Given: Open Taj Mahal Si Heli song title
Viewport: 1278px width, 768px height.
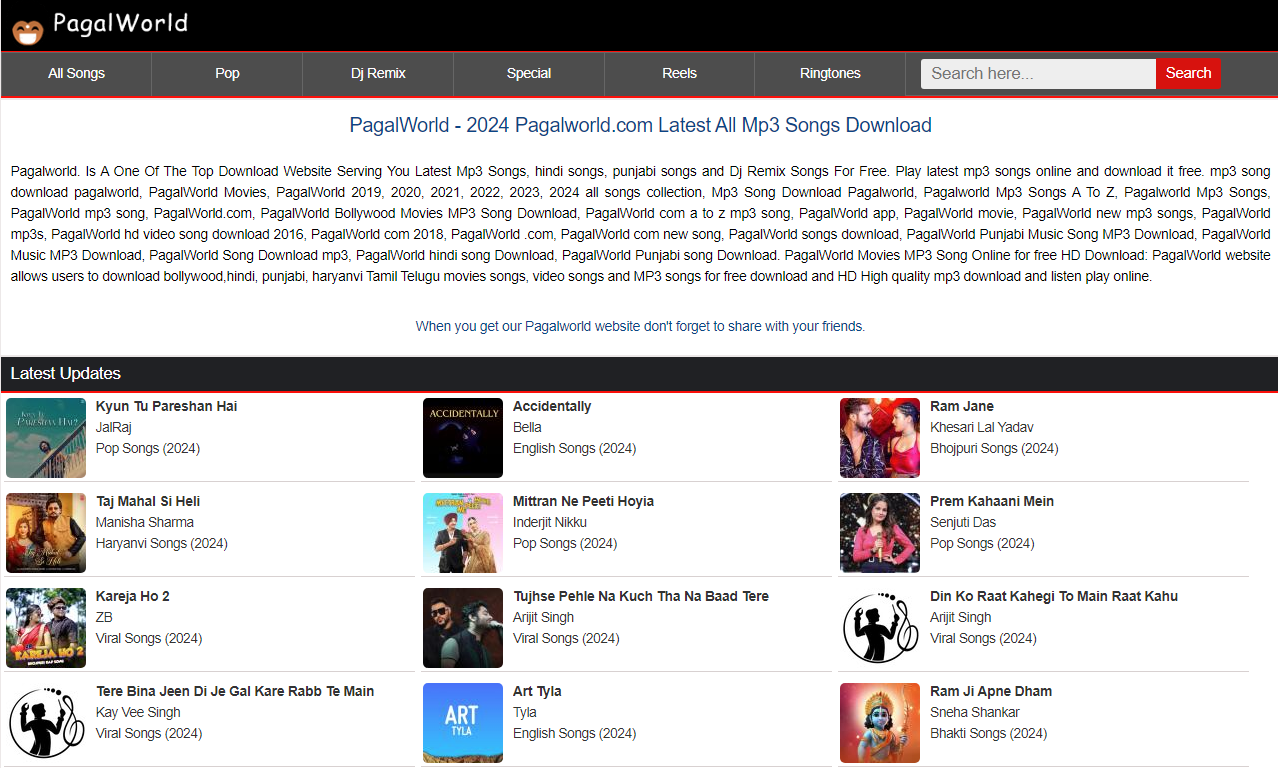Looking at the screenshot, I should [148, 501].
